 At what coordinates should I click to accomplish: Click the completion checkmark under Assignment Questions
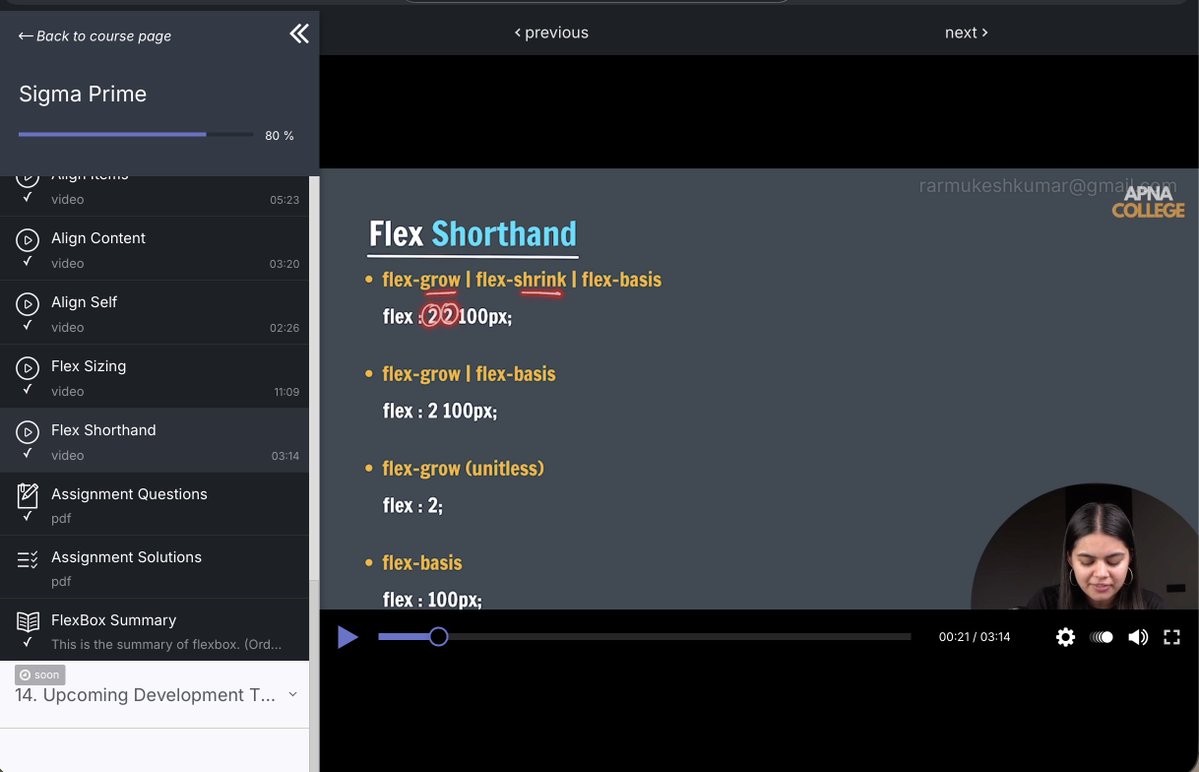(28, 516)
